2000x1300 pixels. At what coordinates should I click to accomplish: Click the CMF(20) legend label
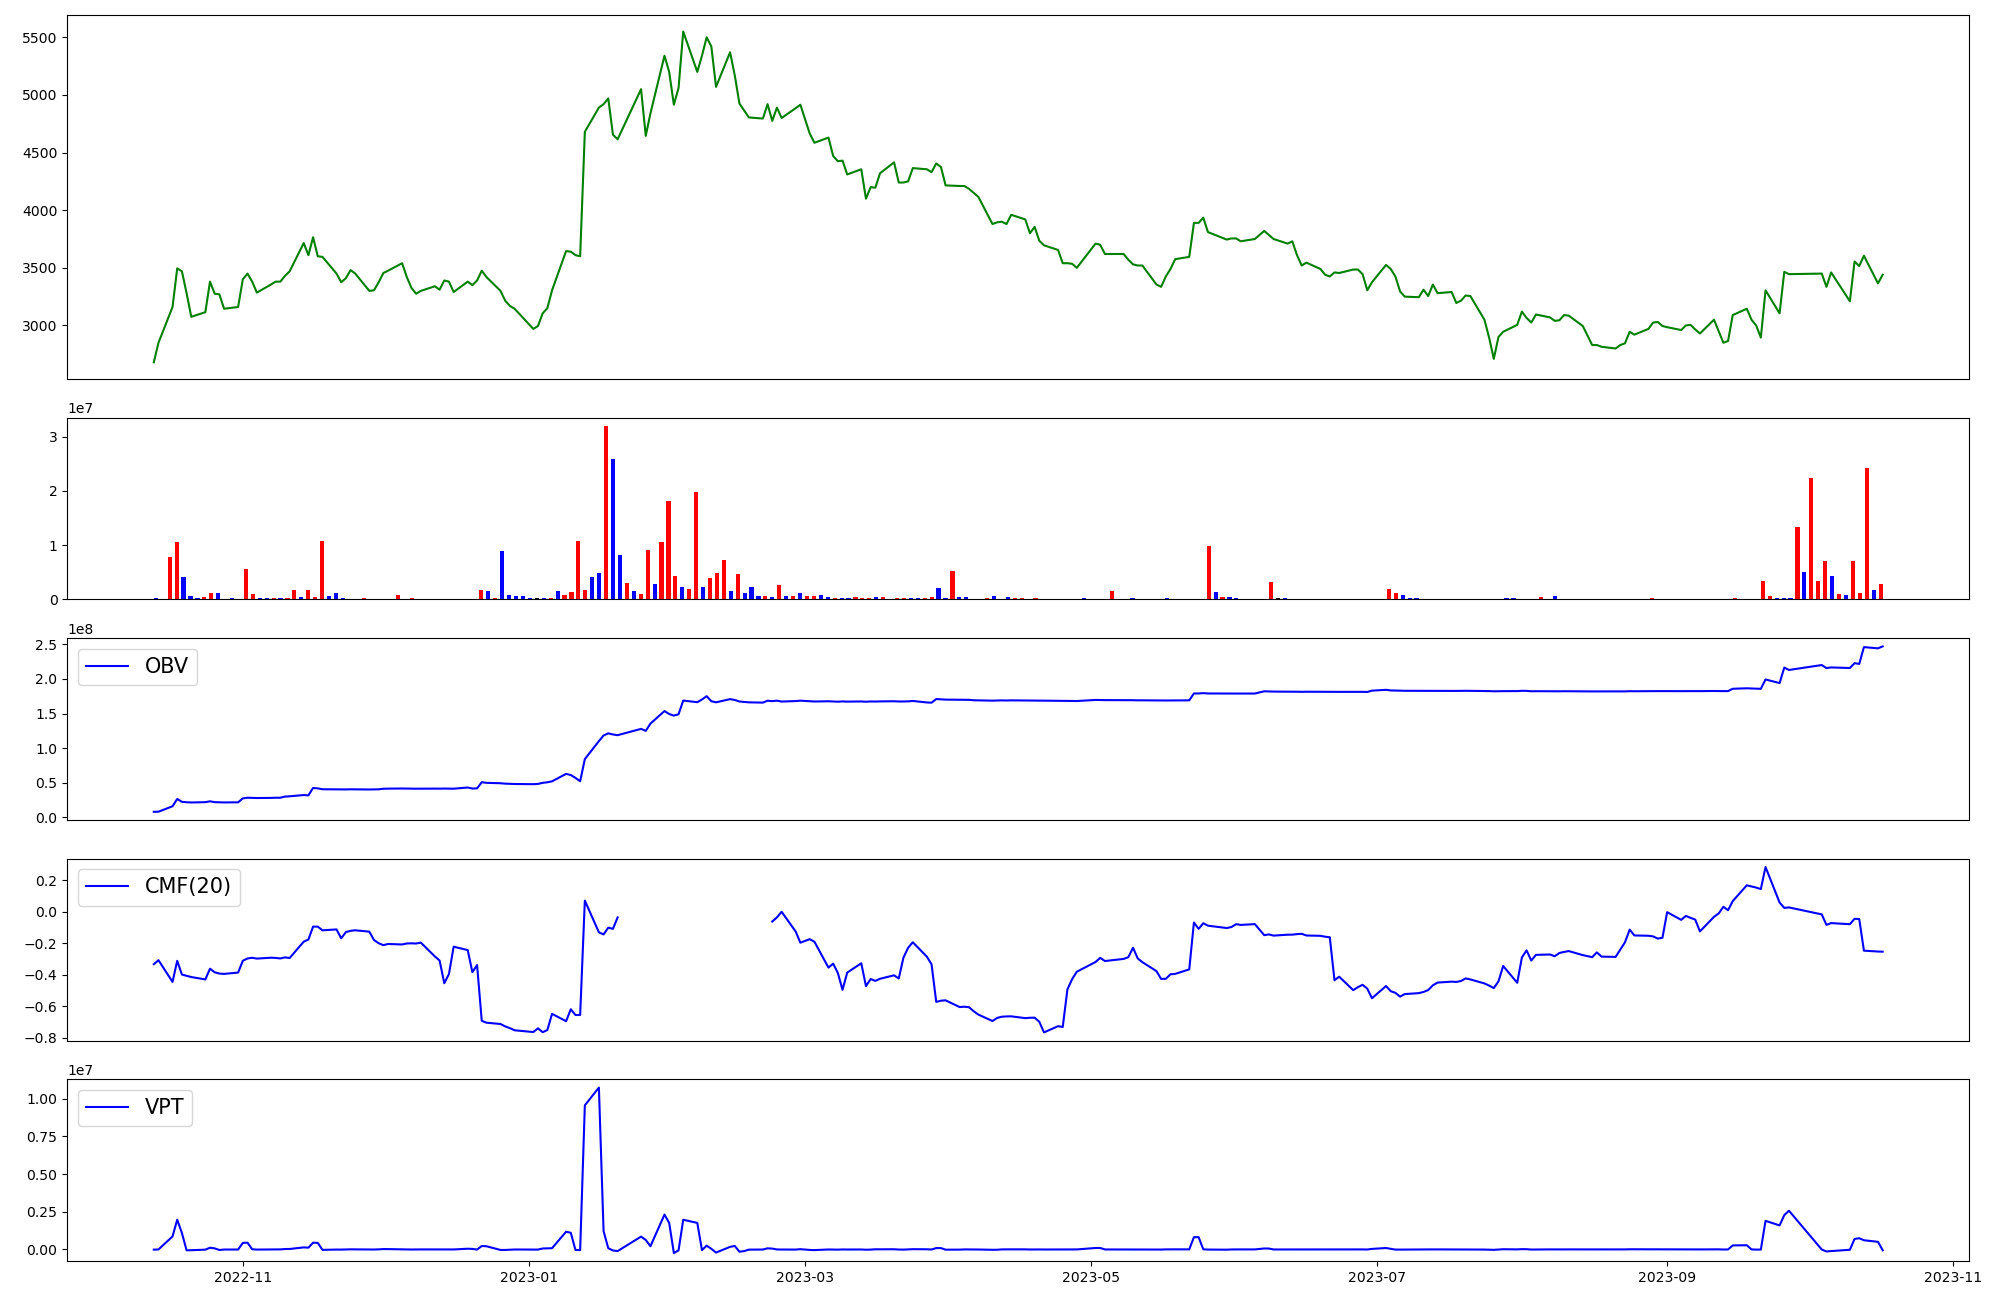point(187,886)
